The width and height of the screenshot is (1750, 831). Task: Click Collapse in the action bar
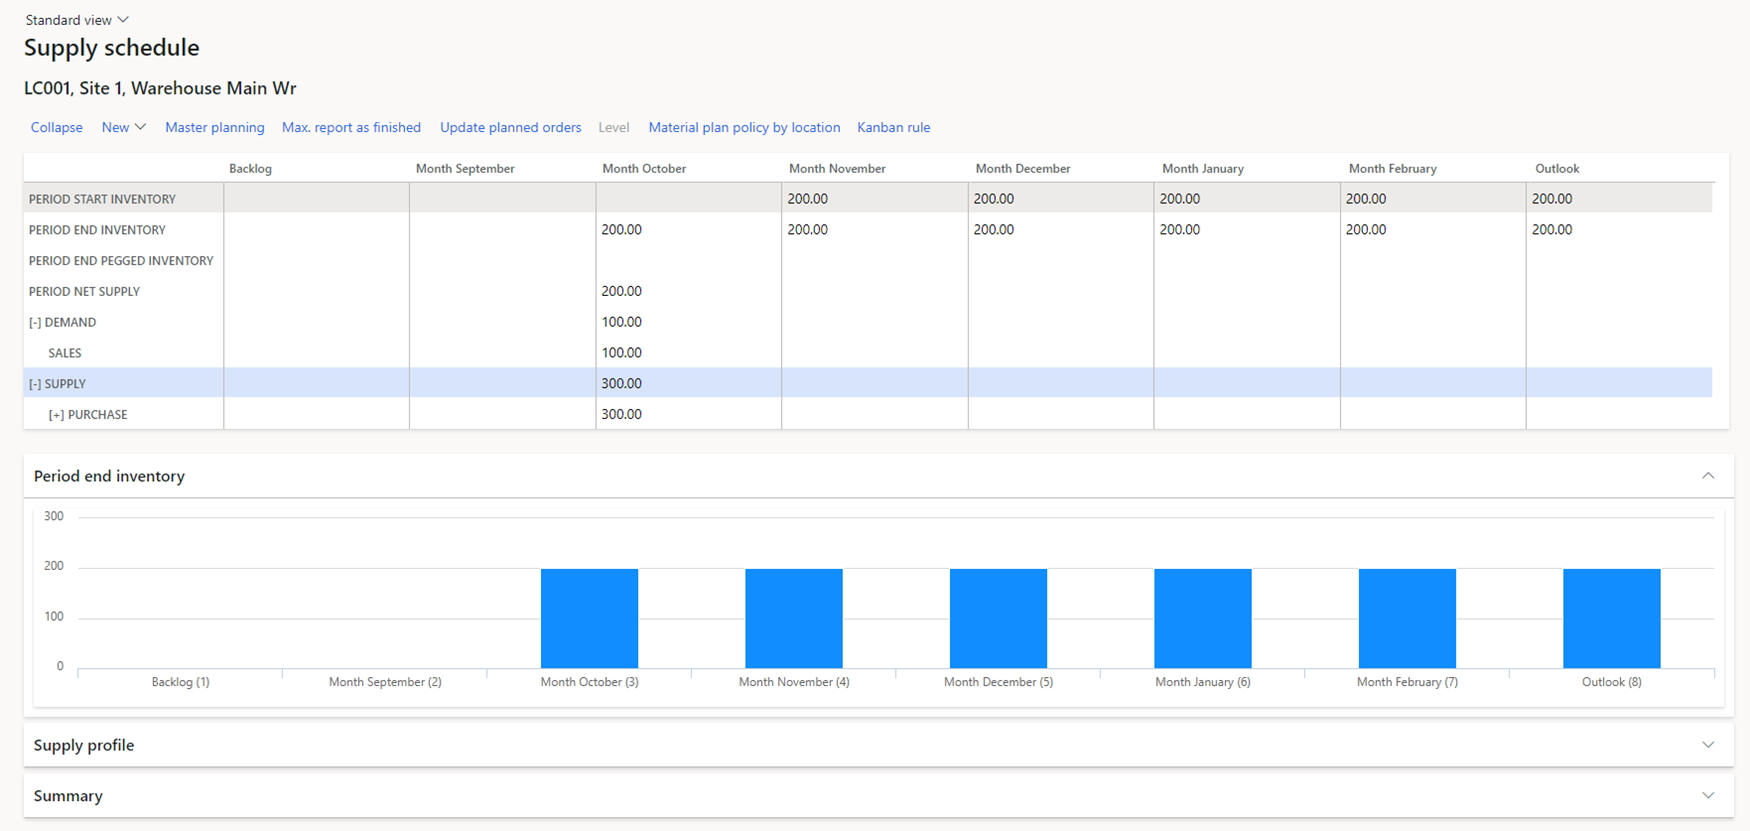click(x=56, y=127)
